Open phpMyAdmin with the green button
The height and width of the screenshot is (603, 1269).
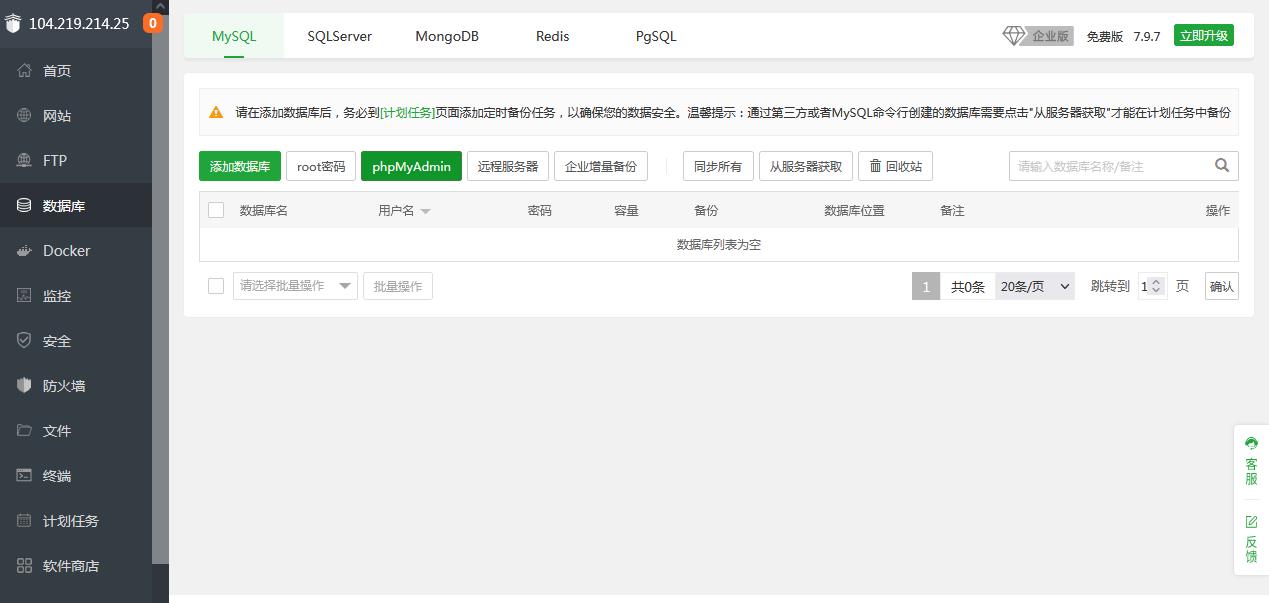pyautogui.click(x=411, y=165)
